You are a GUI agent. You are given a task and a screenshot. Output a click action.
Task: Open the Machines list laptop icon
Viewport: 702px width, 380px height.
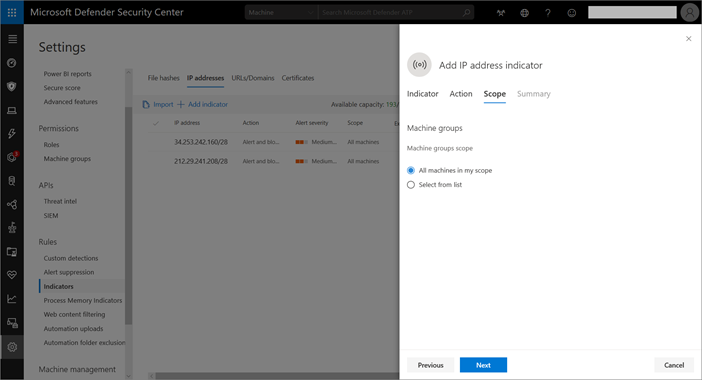pos(12,110)
